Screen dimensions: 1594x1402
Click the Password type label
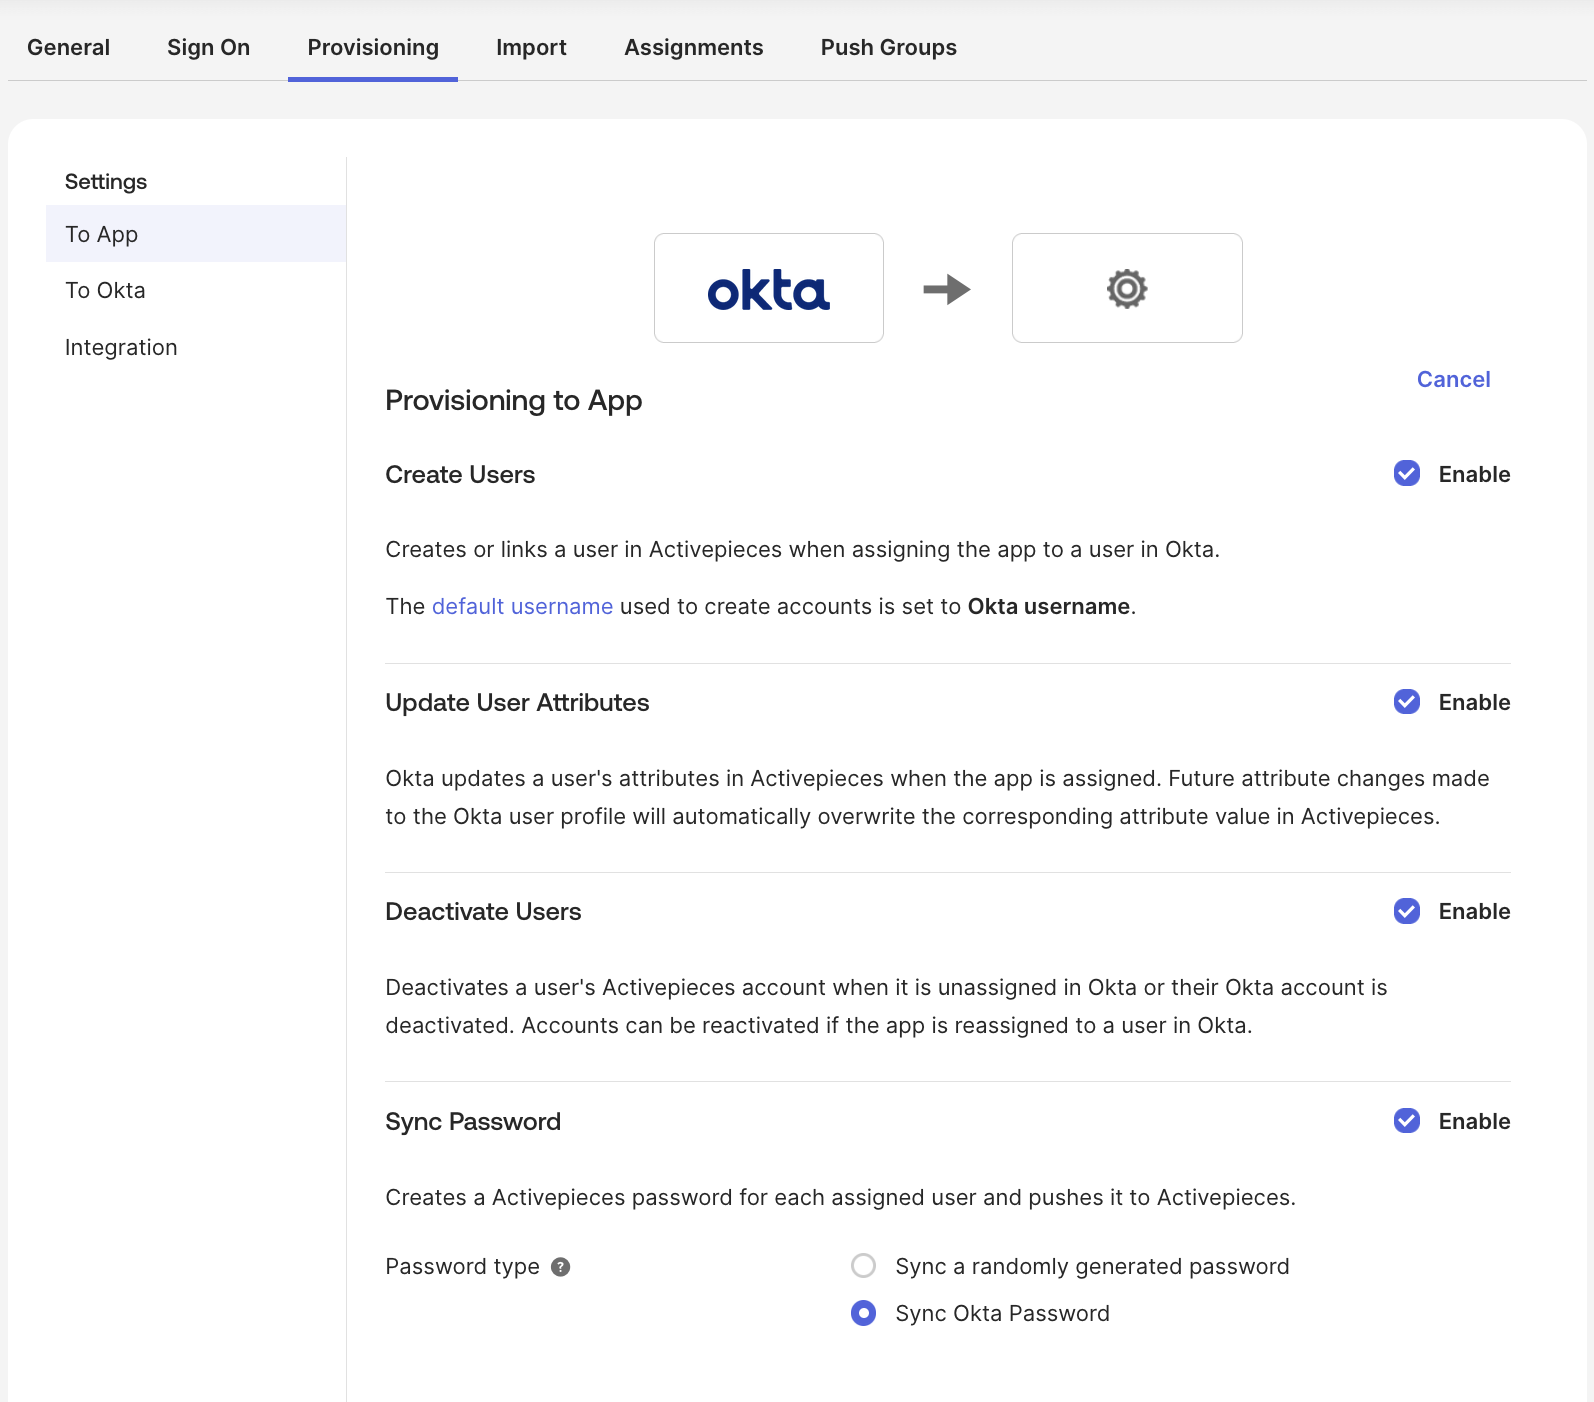(x=462, y=1266)
